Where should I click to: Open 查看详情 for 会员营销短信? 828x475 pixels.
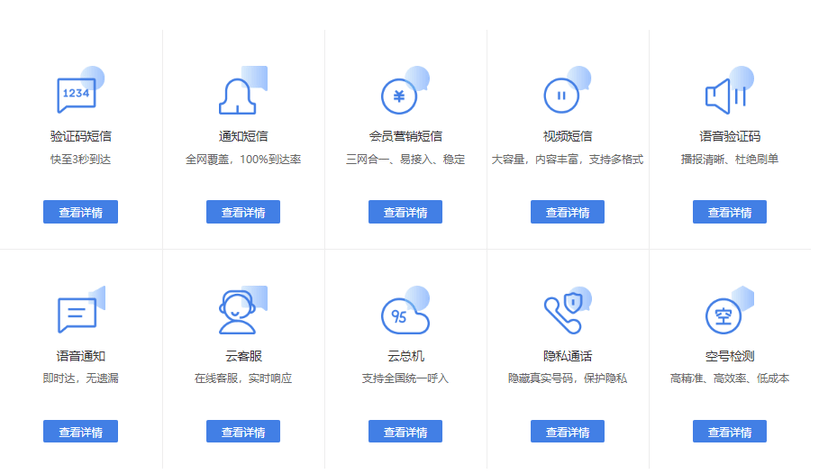click(x=405, y=212)
